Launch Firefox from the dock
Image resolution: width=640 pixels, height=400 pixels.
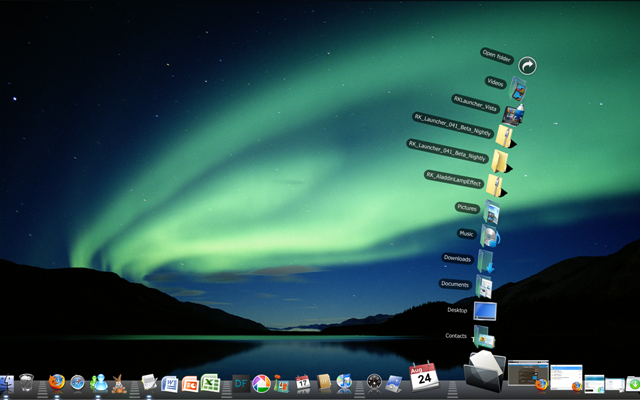[x=57, y=382]
